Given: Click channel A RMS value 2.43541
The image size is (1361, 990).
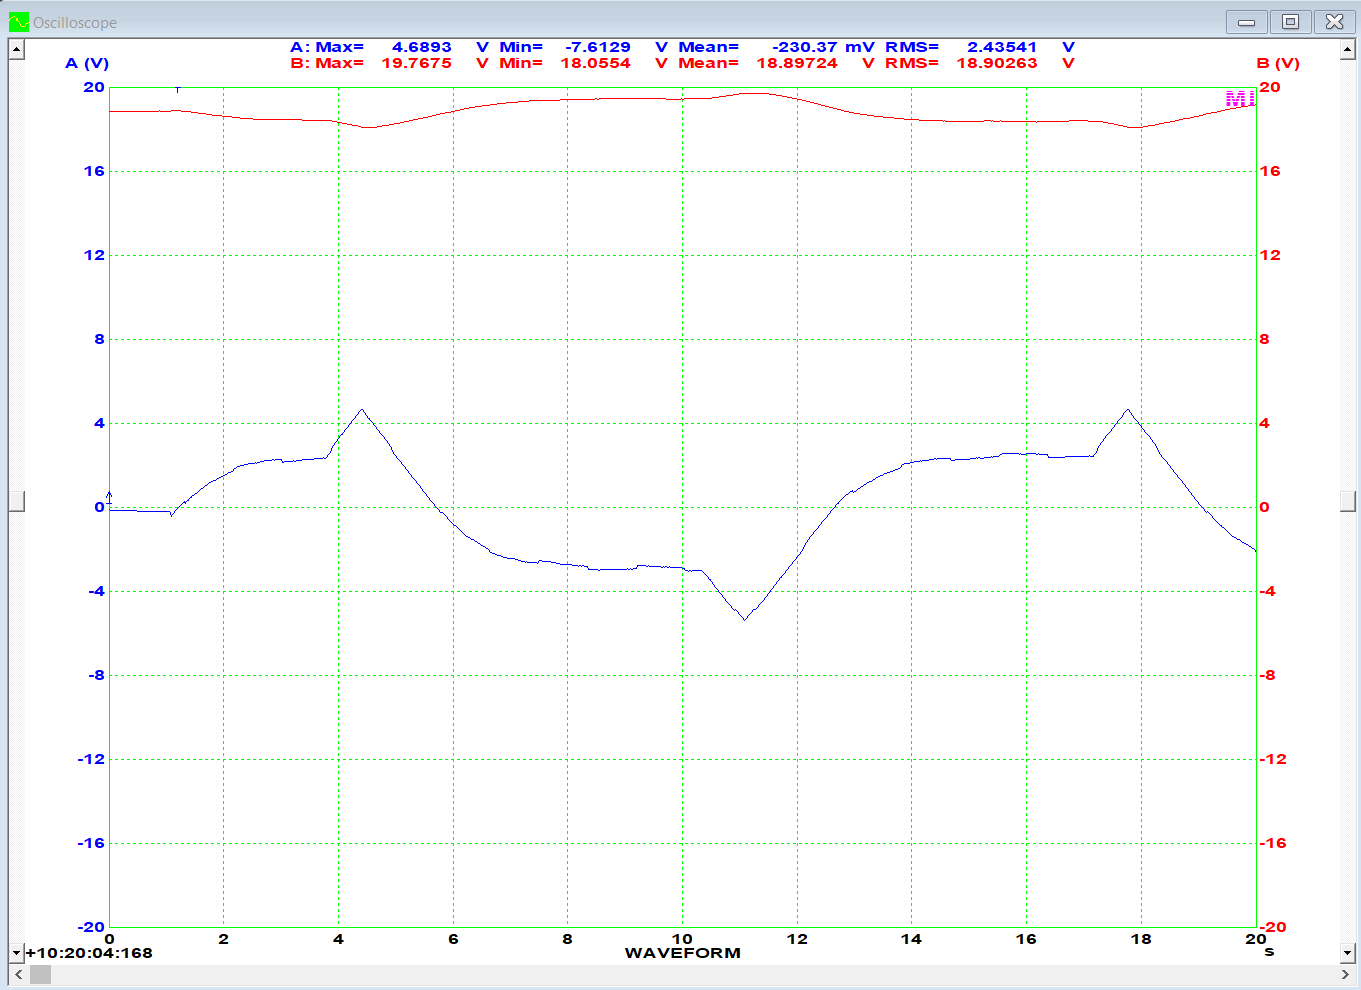Looking at the screenshot, I should tap(1002, 47).
